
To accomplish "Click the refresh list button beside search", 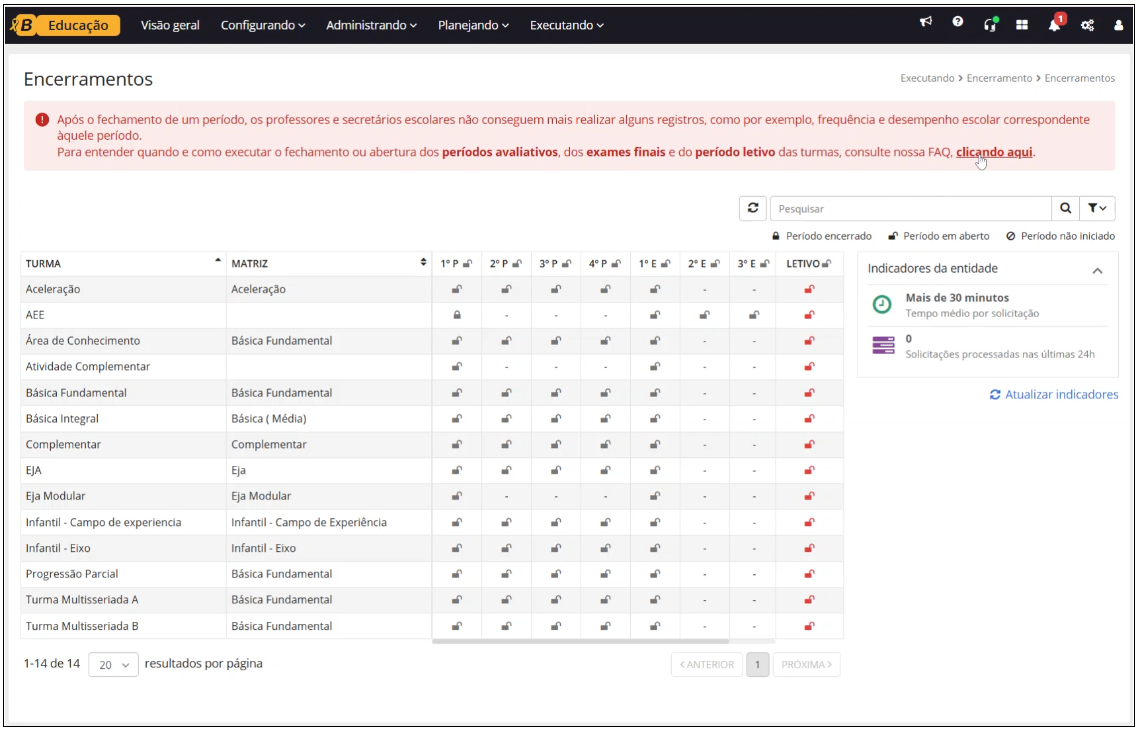I will 753,208.
